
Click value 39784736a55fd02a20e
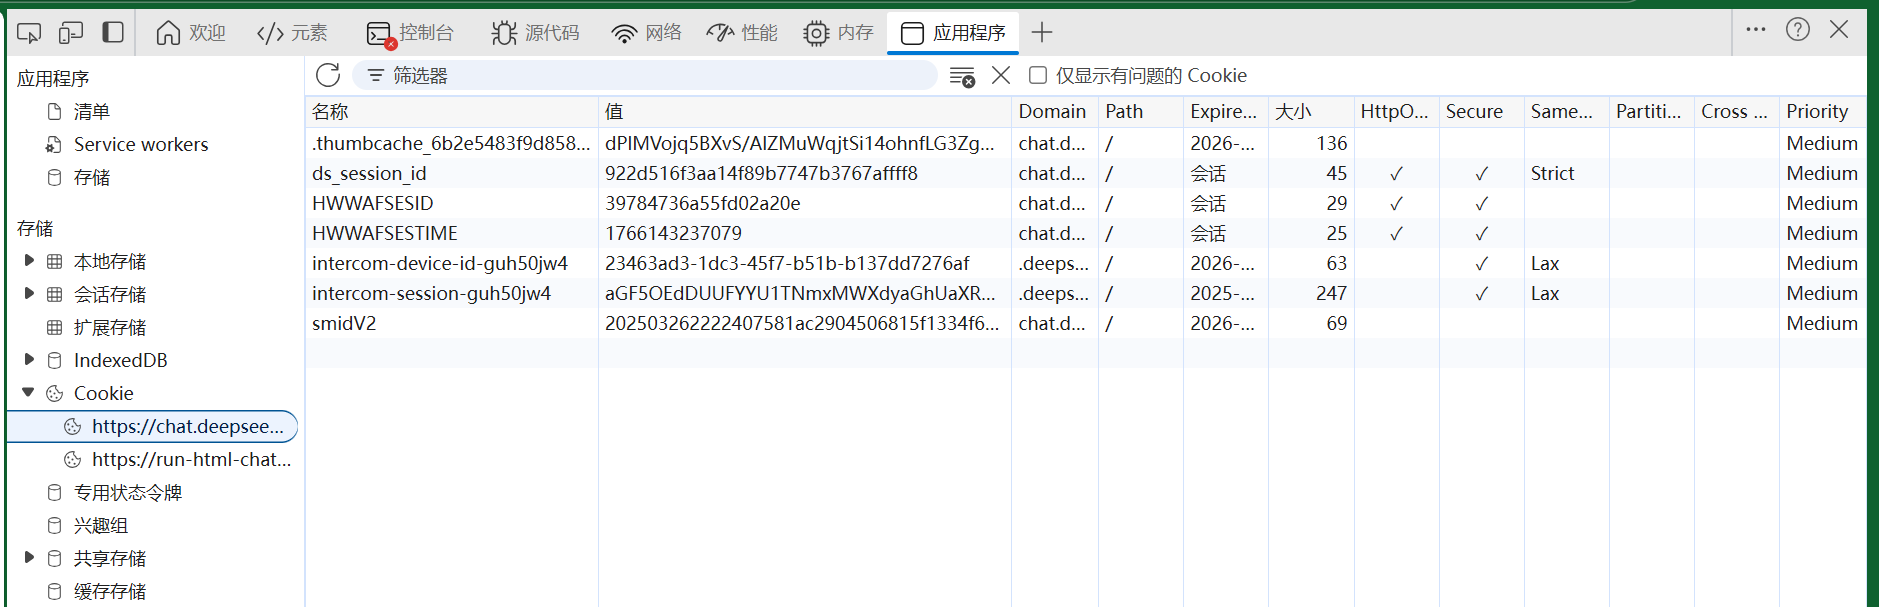pos(703,203)
